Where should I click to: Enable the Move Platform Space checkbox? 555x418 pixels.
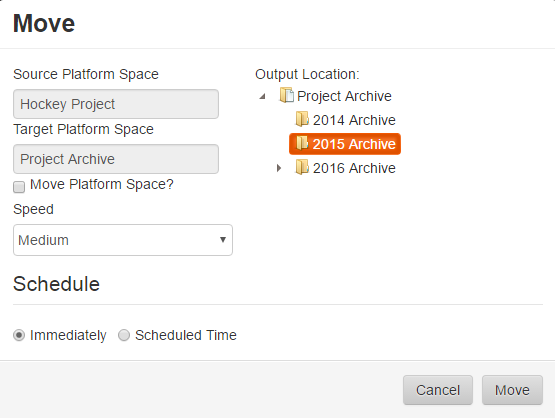pyautogui.click(x=19, y=187)
